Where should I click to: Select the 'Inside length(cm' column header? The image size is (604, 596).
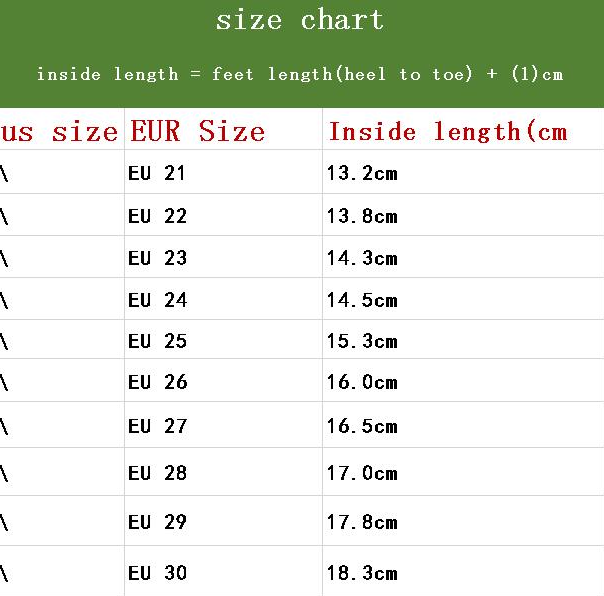pyautogui.click(x=447, y=131)
